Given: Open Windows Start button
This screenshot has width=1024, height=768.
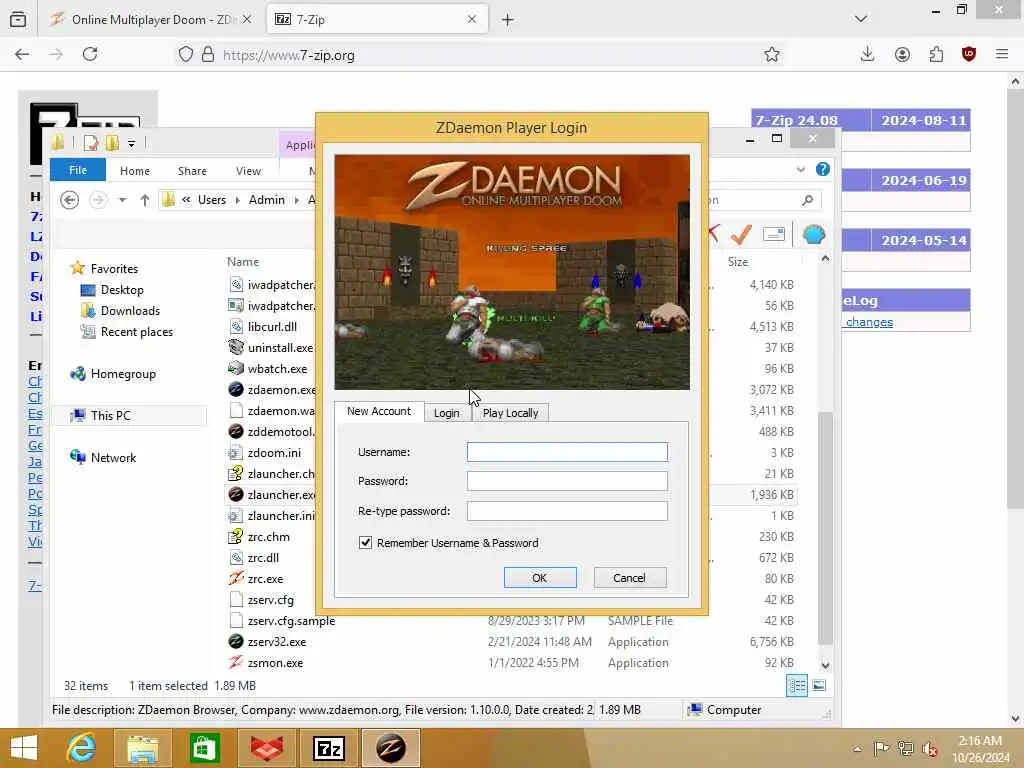Looking at the screenshot, I should coord(24,748).
